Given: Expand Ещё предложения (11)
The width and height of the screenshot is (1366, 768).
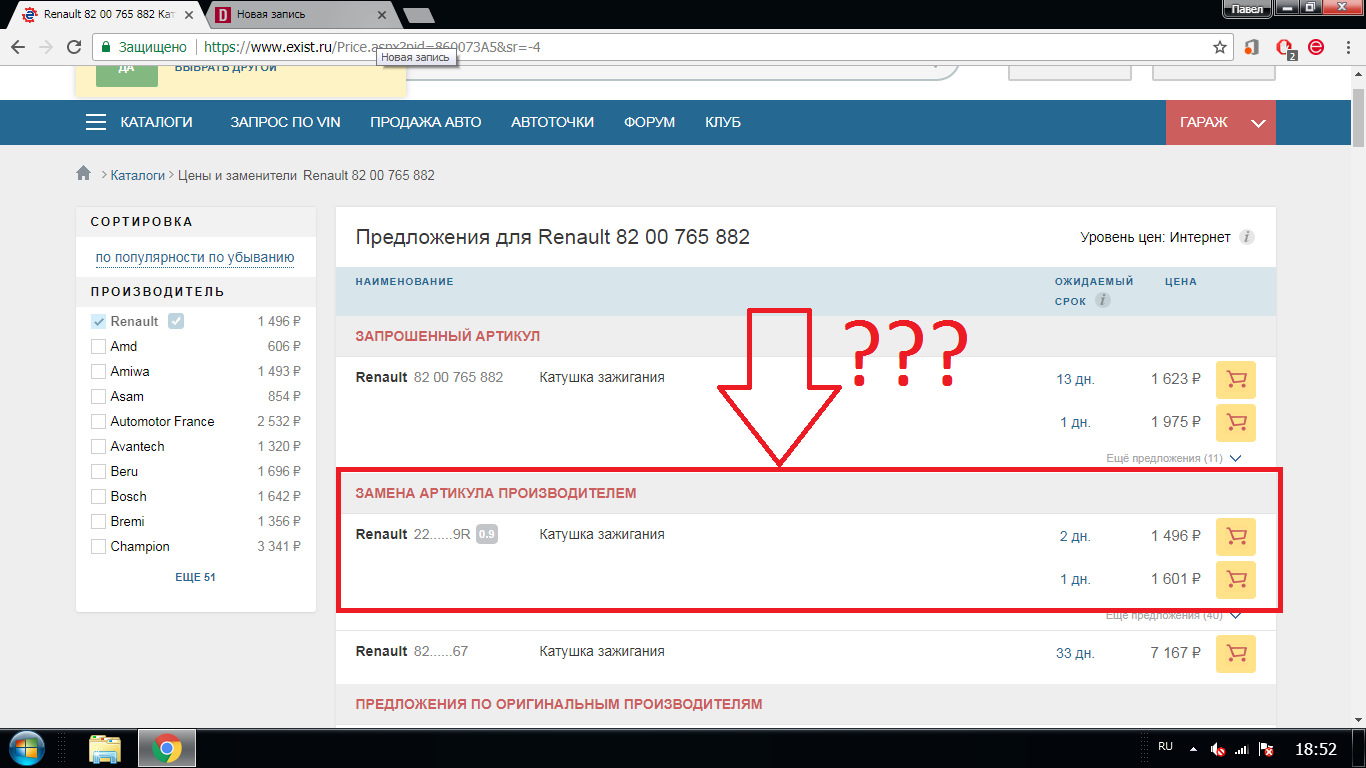Looking at the screenshot, I should coord(1173,458).
